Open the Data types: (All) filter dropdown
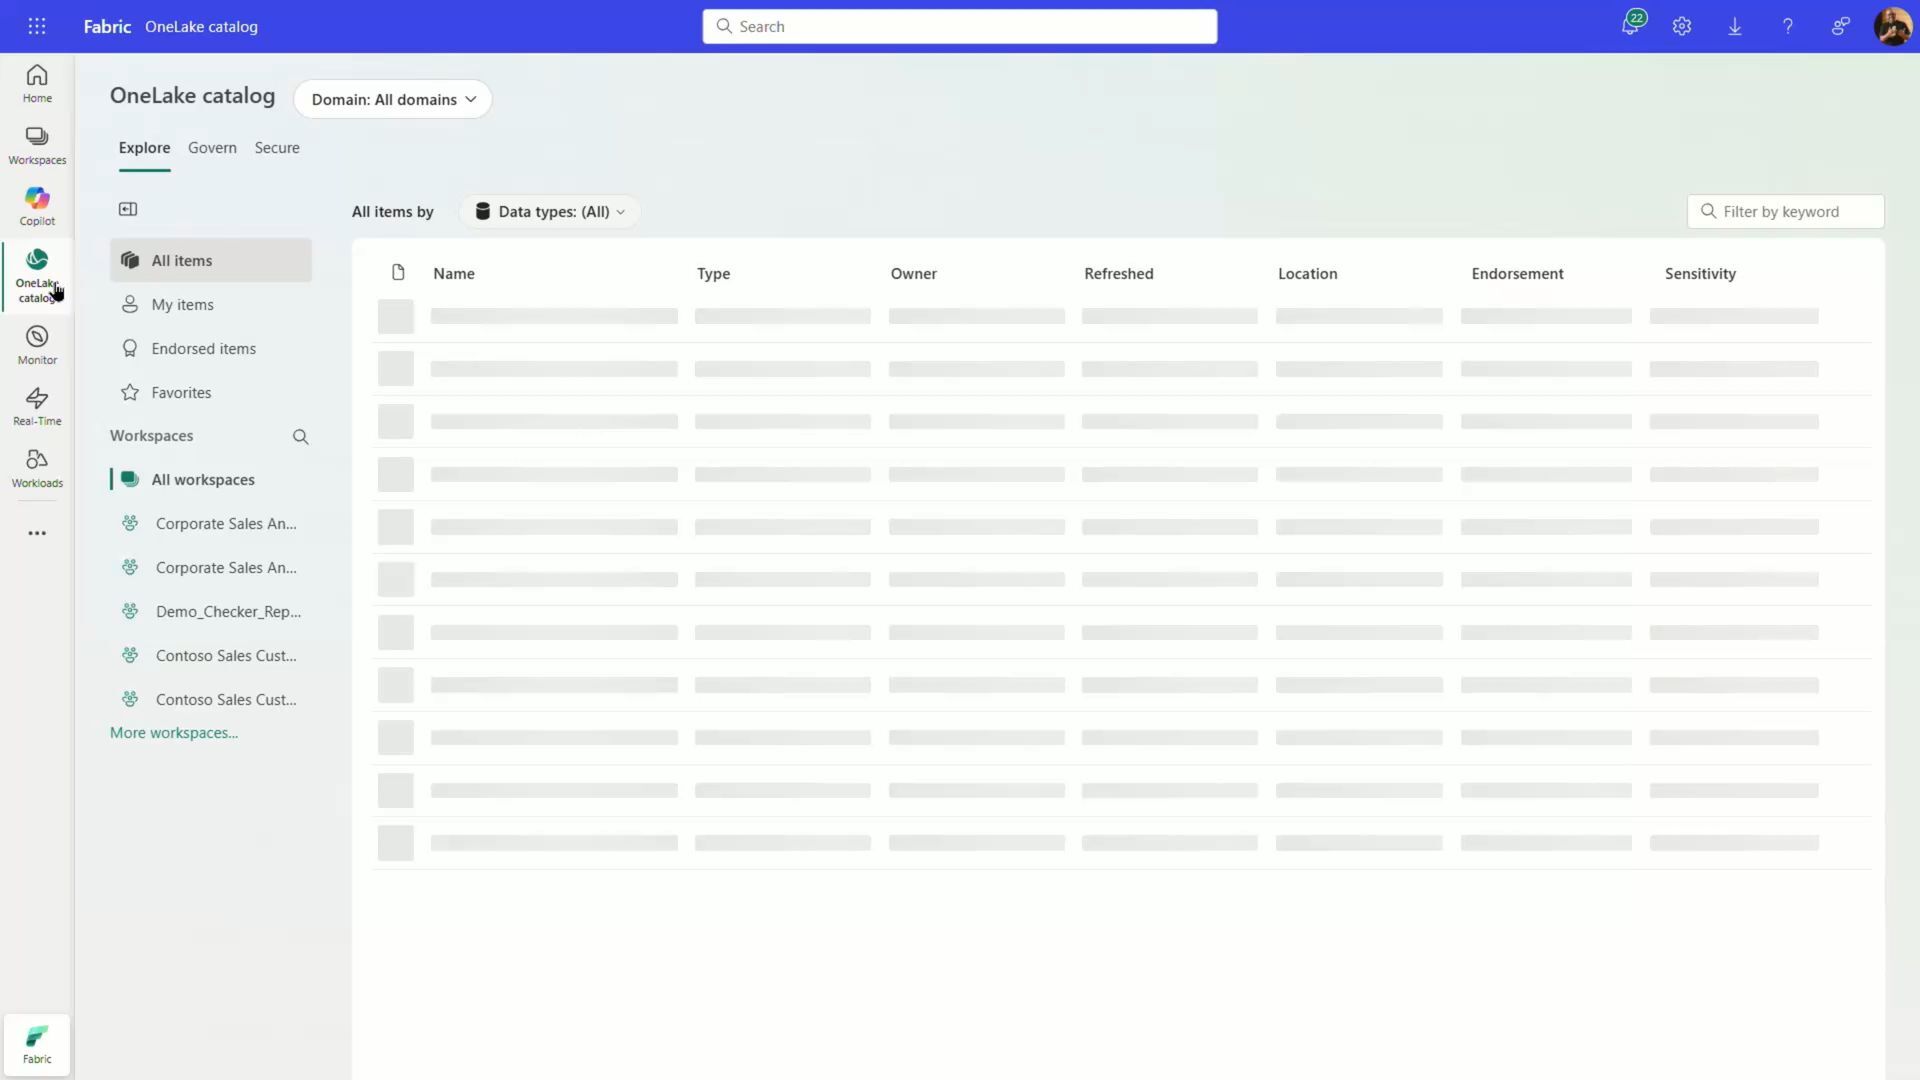This screenshot has height=1080, width=1920. pos(550,212)
